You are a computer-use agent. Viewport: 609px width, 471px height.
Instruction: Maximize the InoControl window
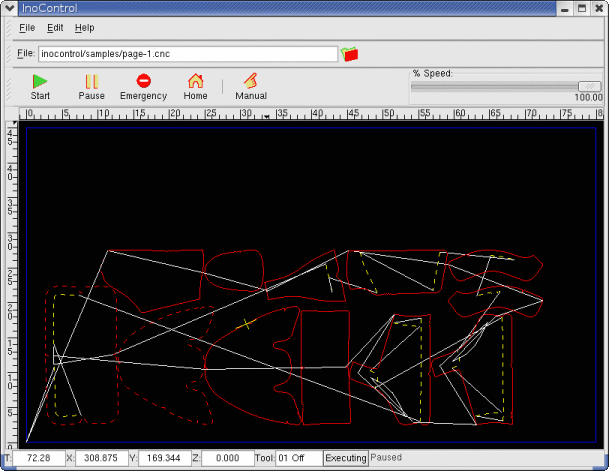click(580, 7)
